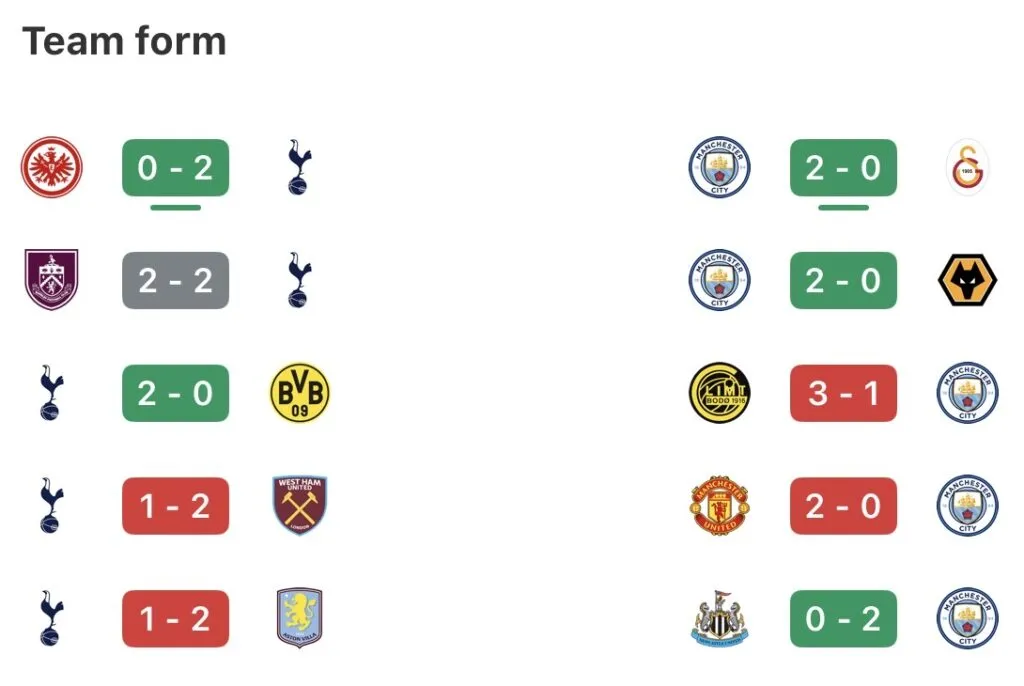1024x686 pixels.
Task: Select the Aston Villa badge
Action: point(299,619)
